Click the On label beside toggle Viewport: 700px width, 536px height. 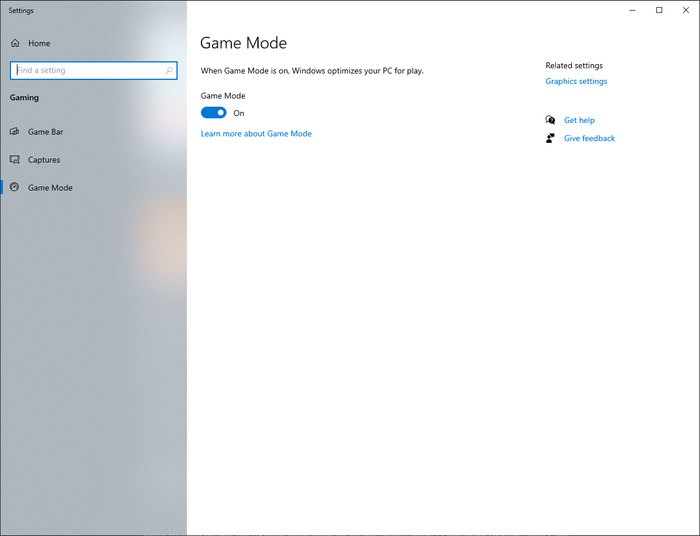pos(239,113)
